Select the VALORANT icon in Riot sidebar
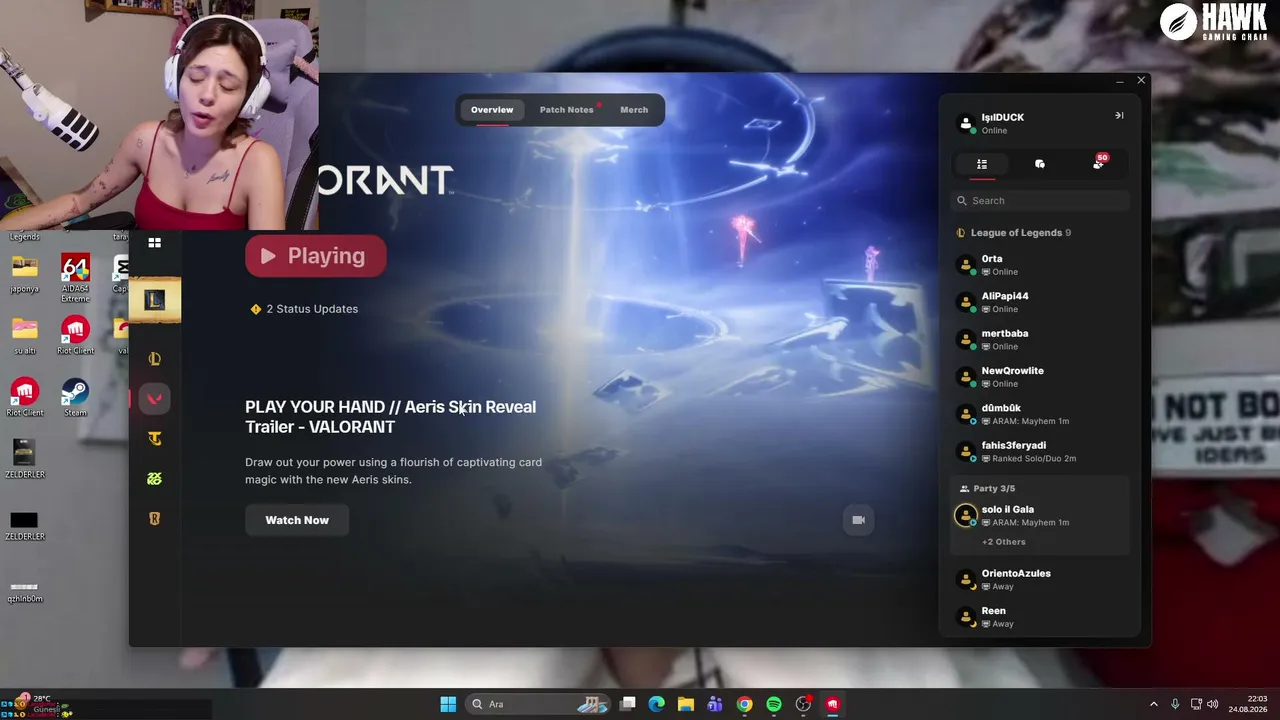The width and height of the screenshot is (1280, 720). 155,399
